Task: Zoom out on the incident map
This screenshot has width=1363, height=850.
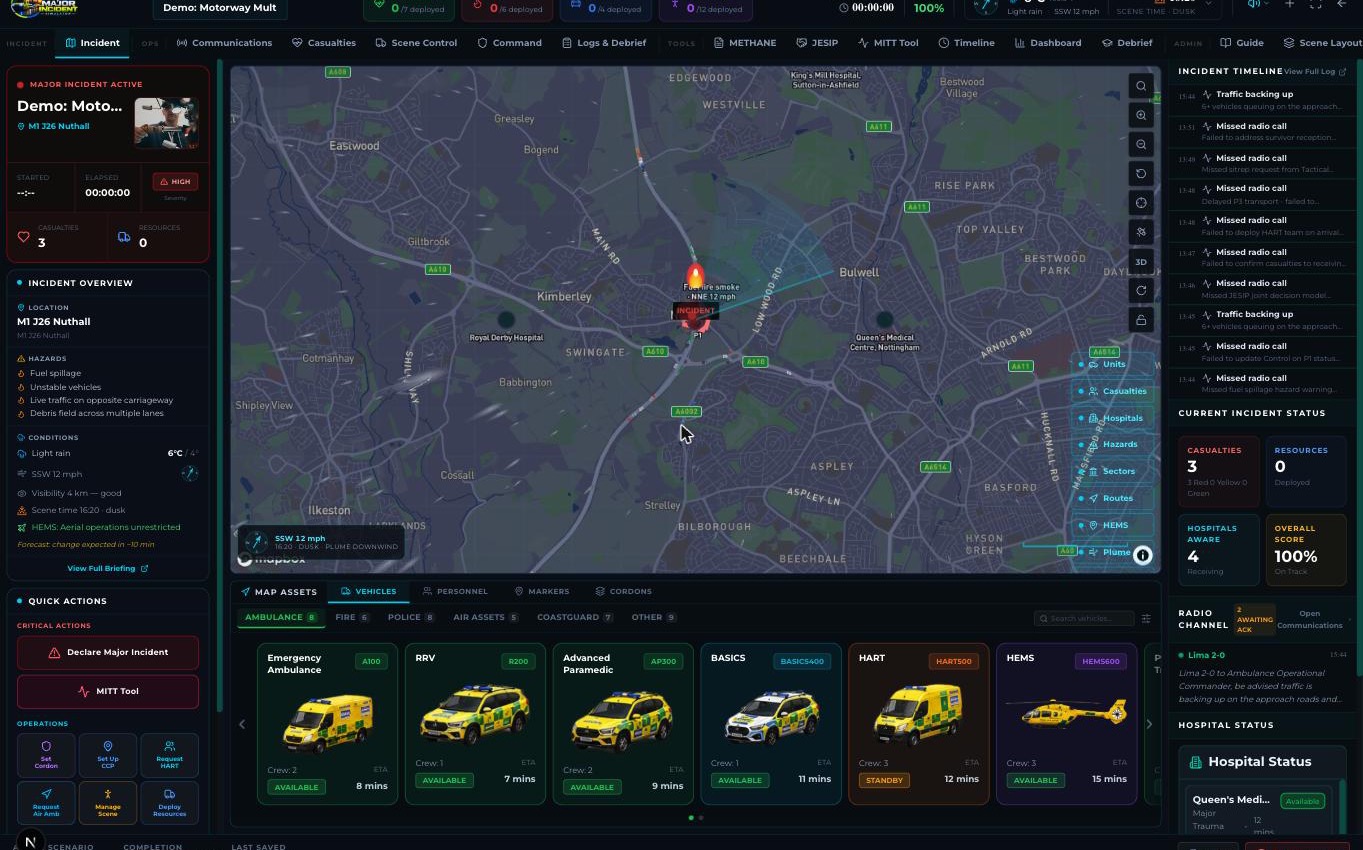Action: [1141, 145]
